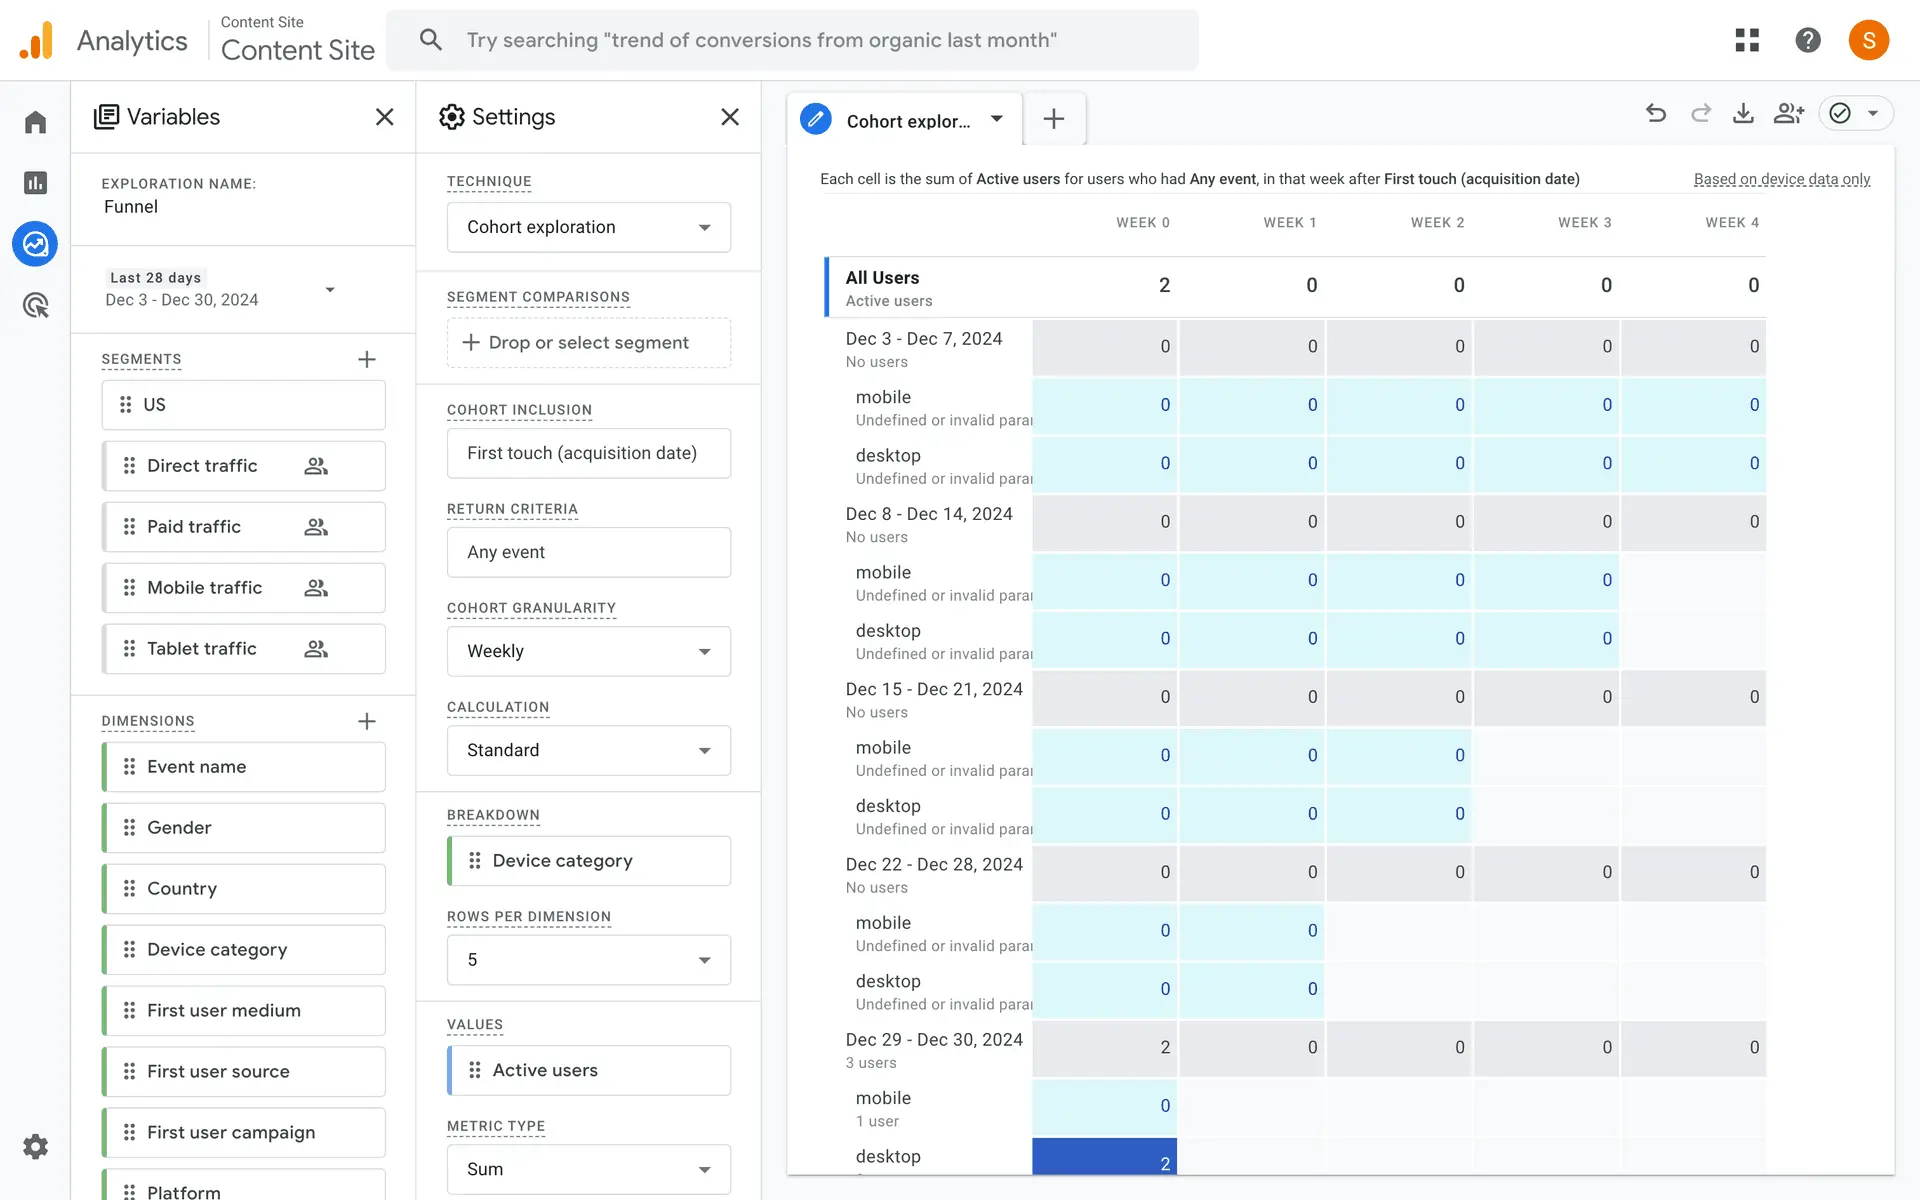Screen dimensions: 1920x1200
Task: Share exploration with add-user icon
Action: [1788, 114]
